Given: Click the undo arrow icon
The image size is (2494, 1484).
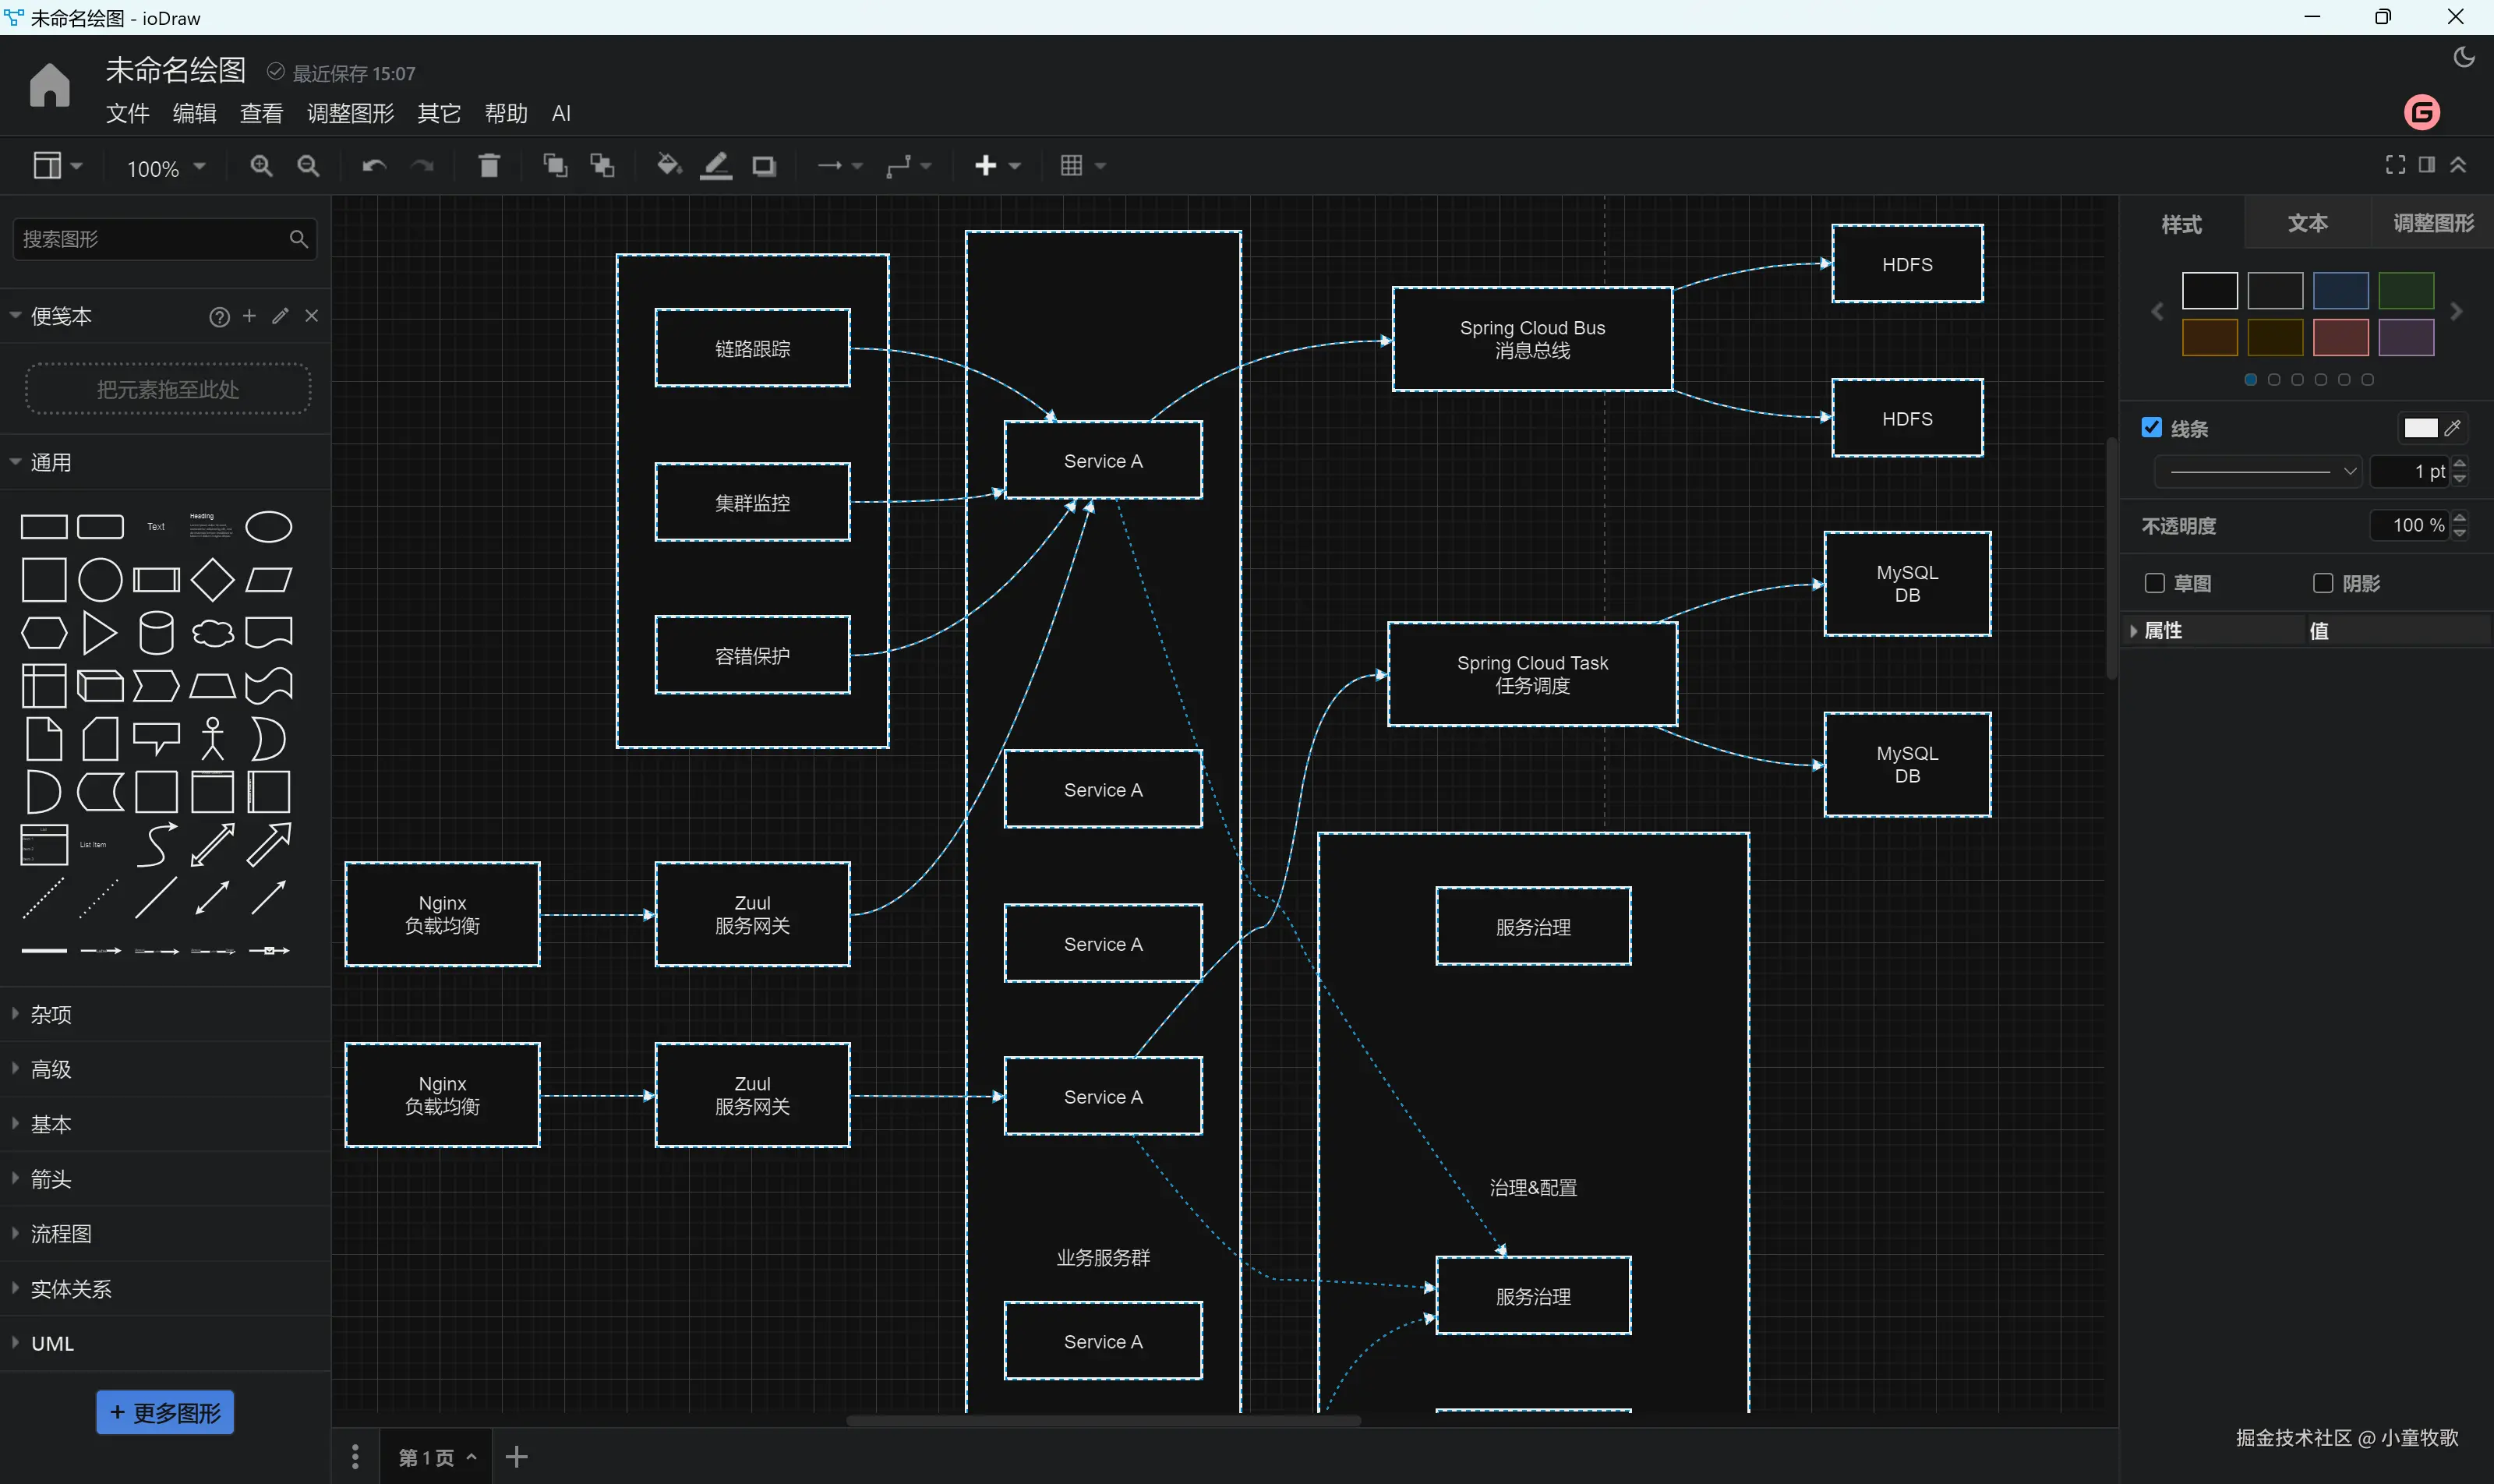Looking at the screenshot, I should pyautogui.click(x=374, y=166).
